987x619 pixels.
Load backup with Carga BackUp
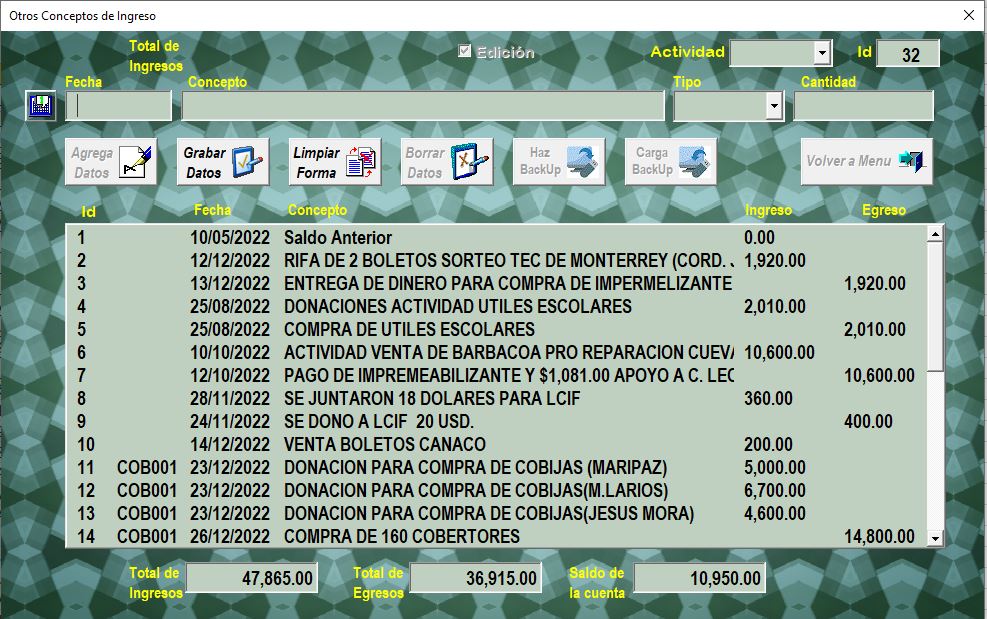coord(671,162)
